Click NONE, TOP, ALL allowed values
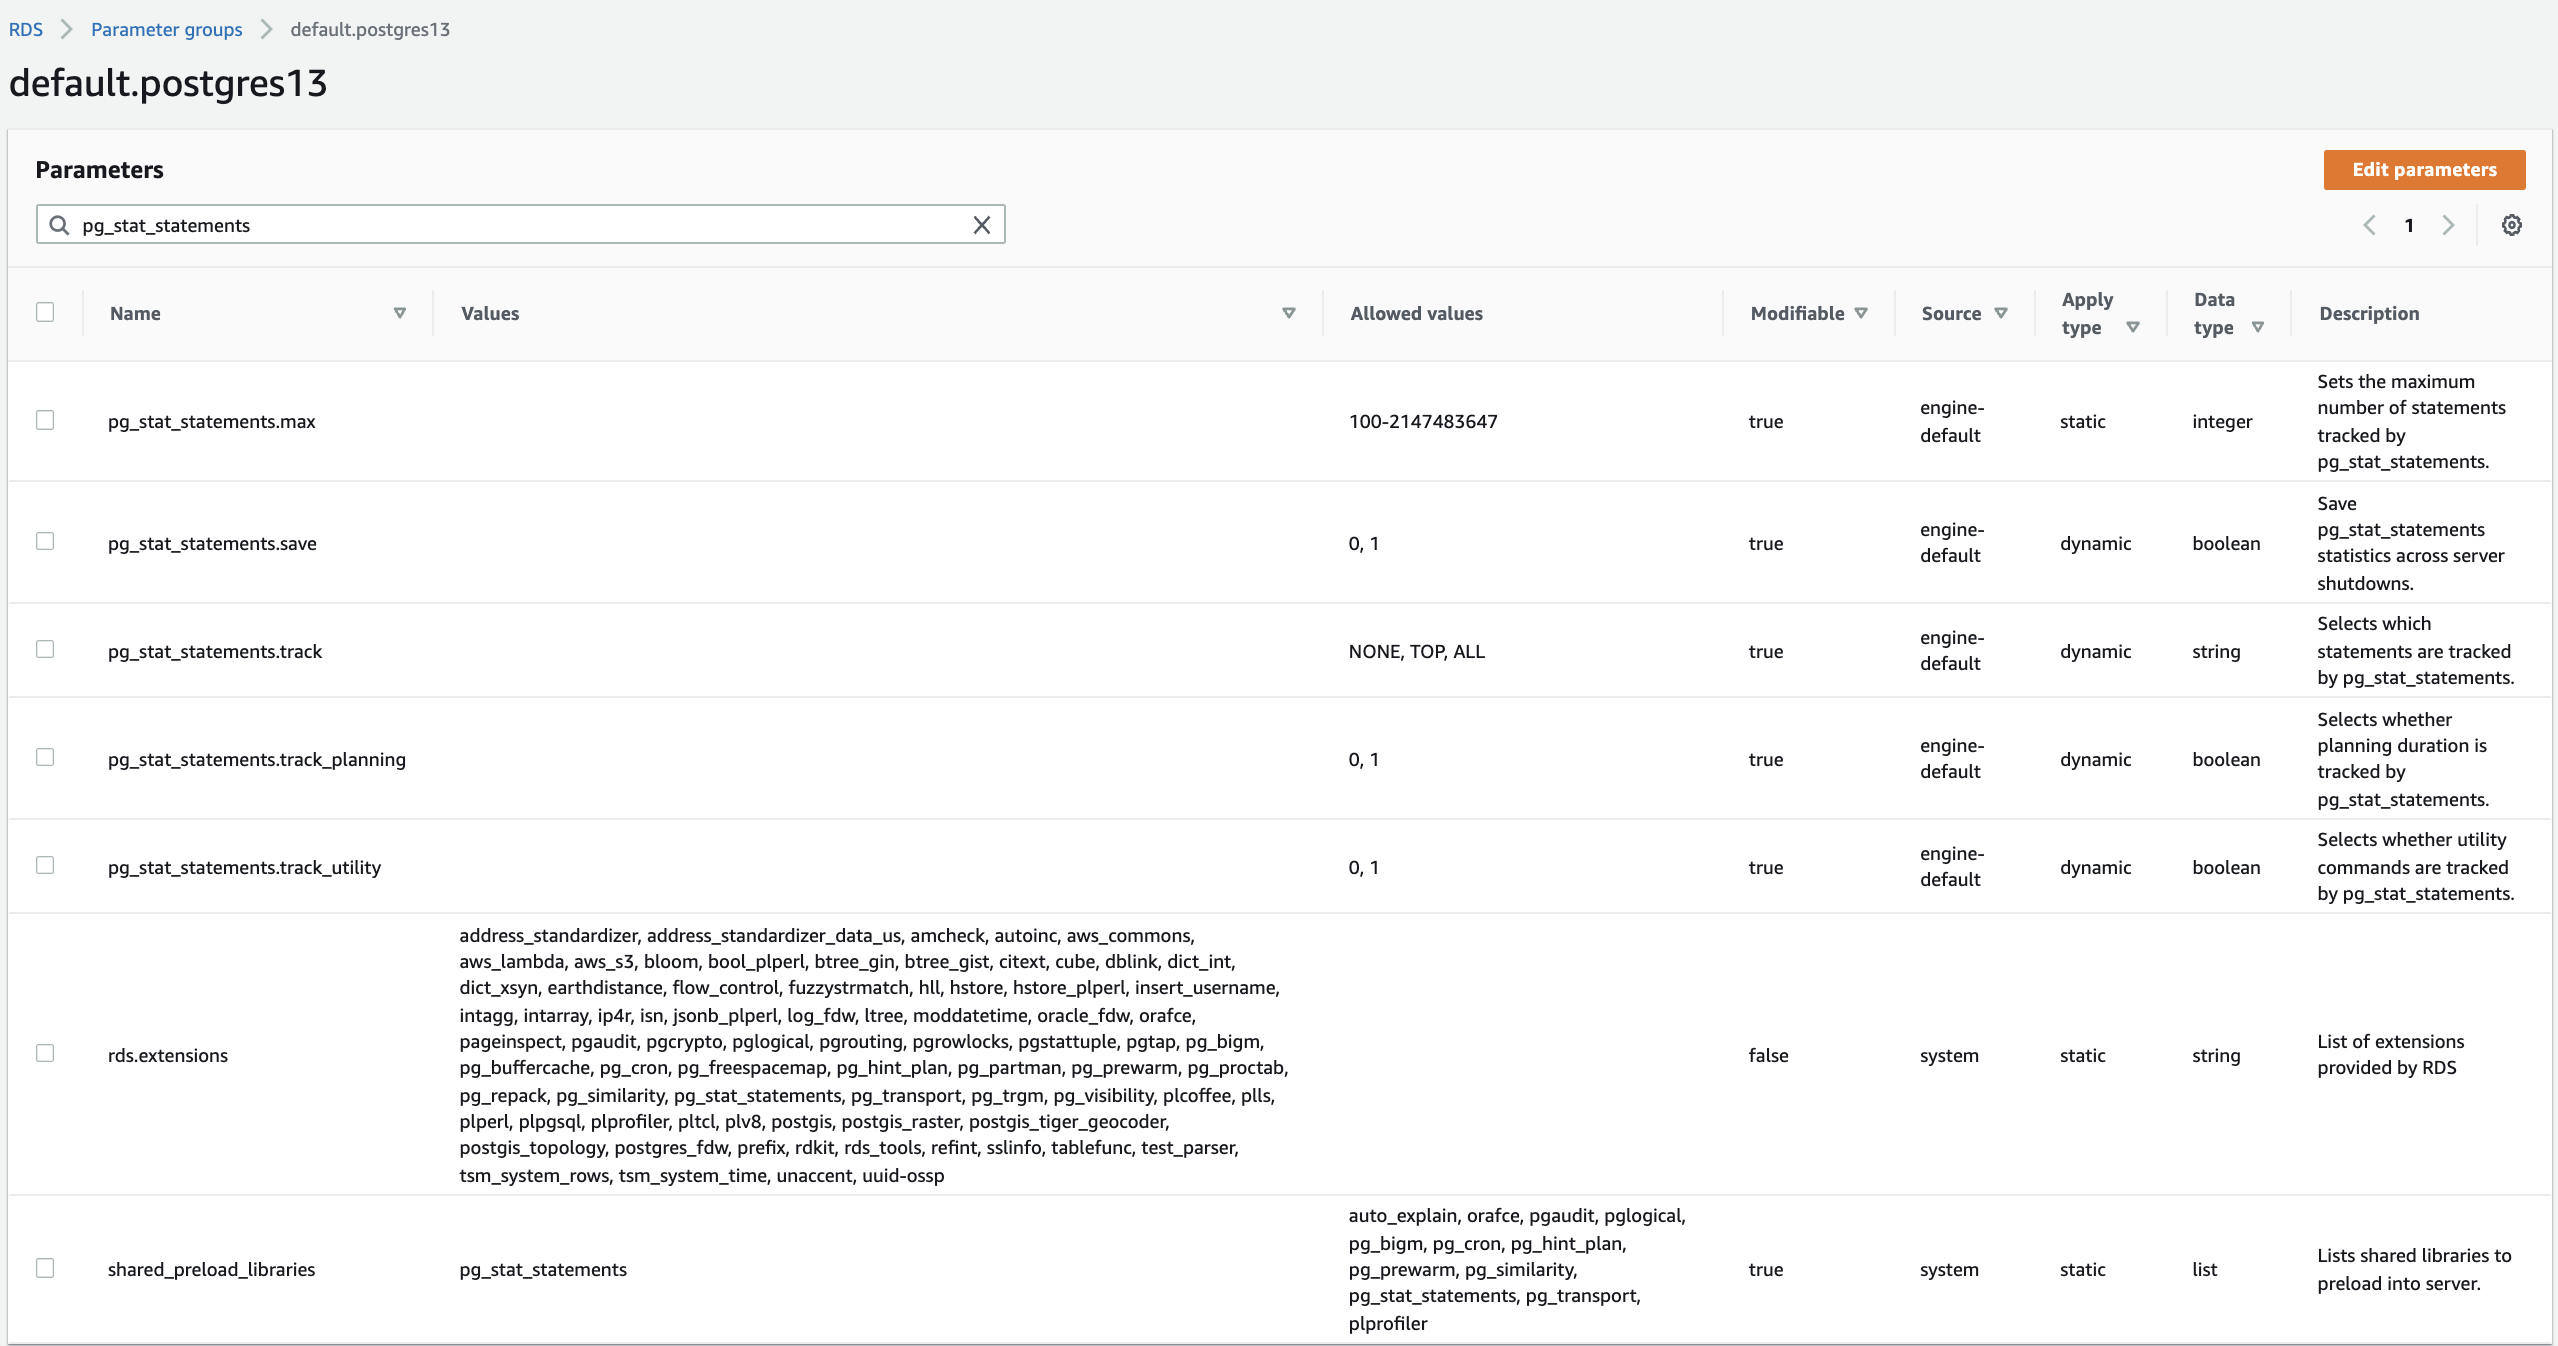This screenshot has height=1346, width=2558. coord(1416,652)
